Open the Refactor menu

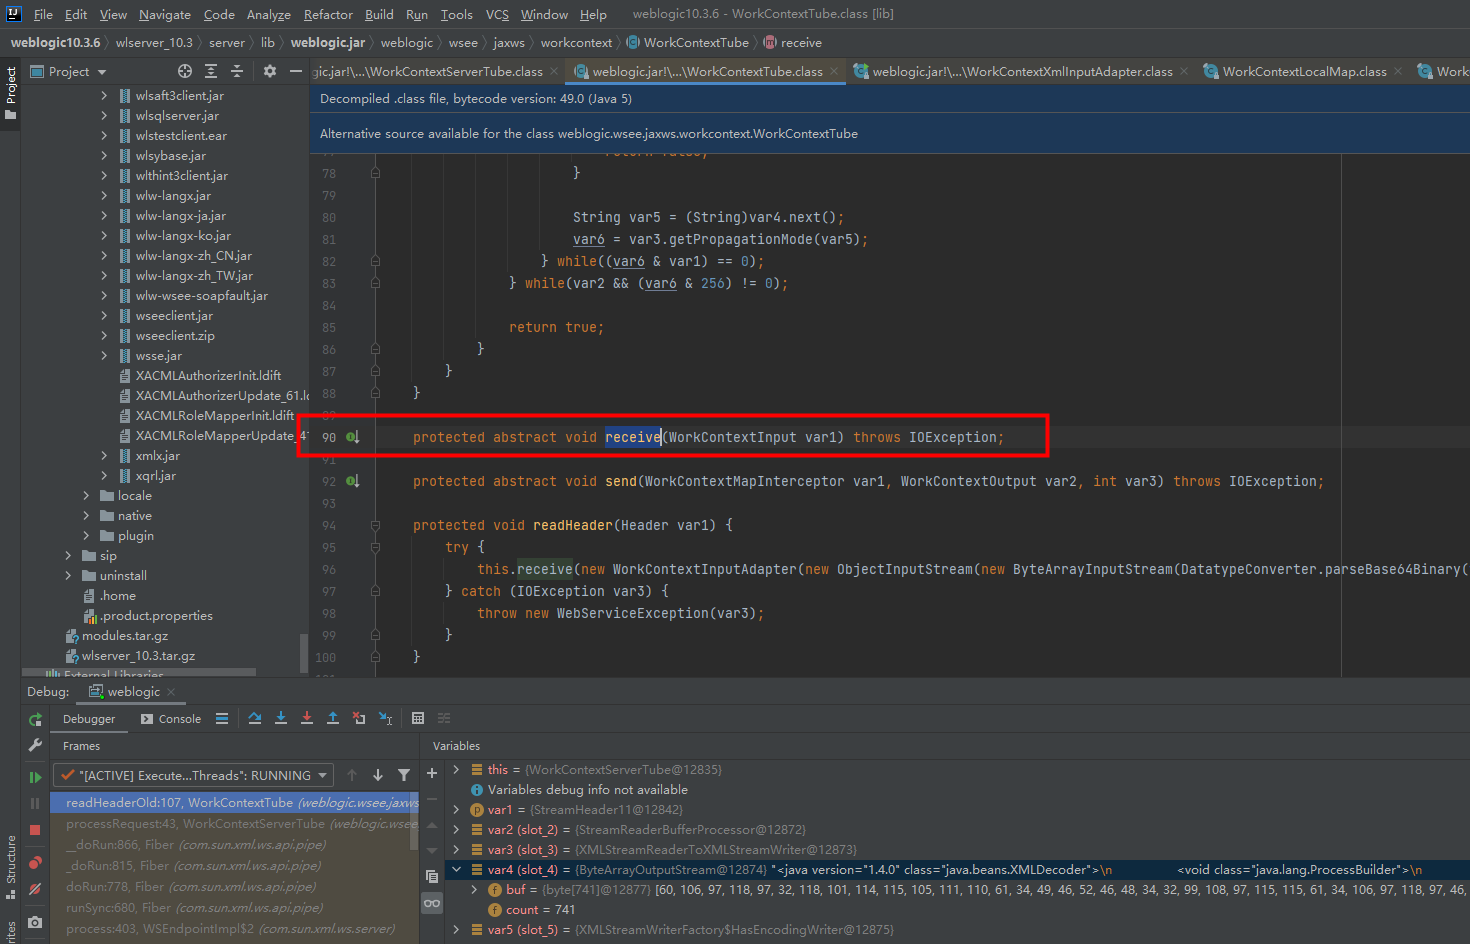[x=328, y=14]
